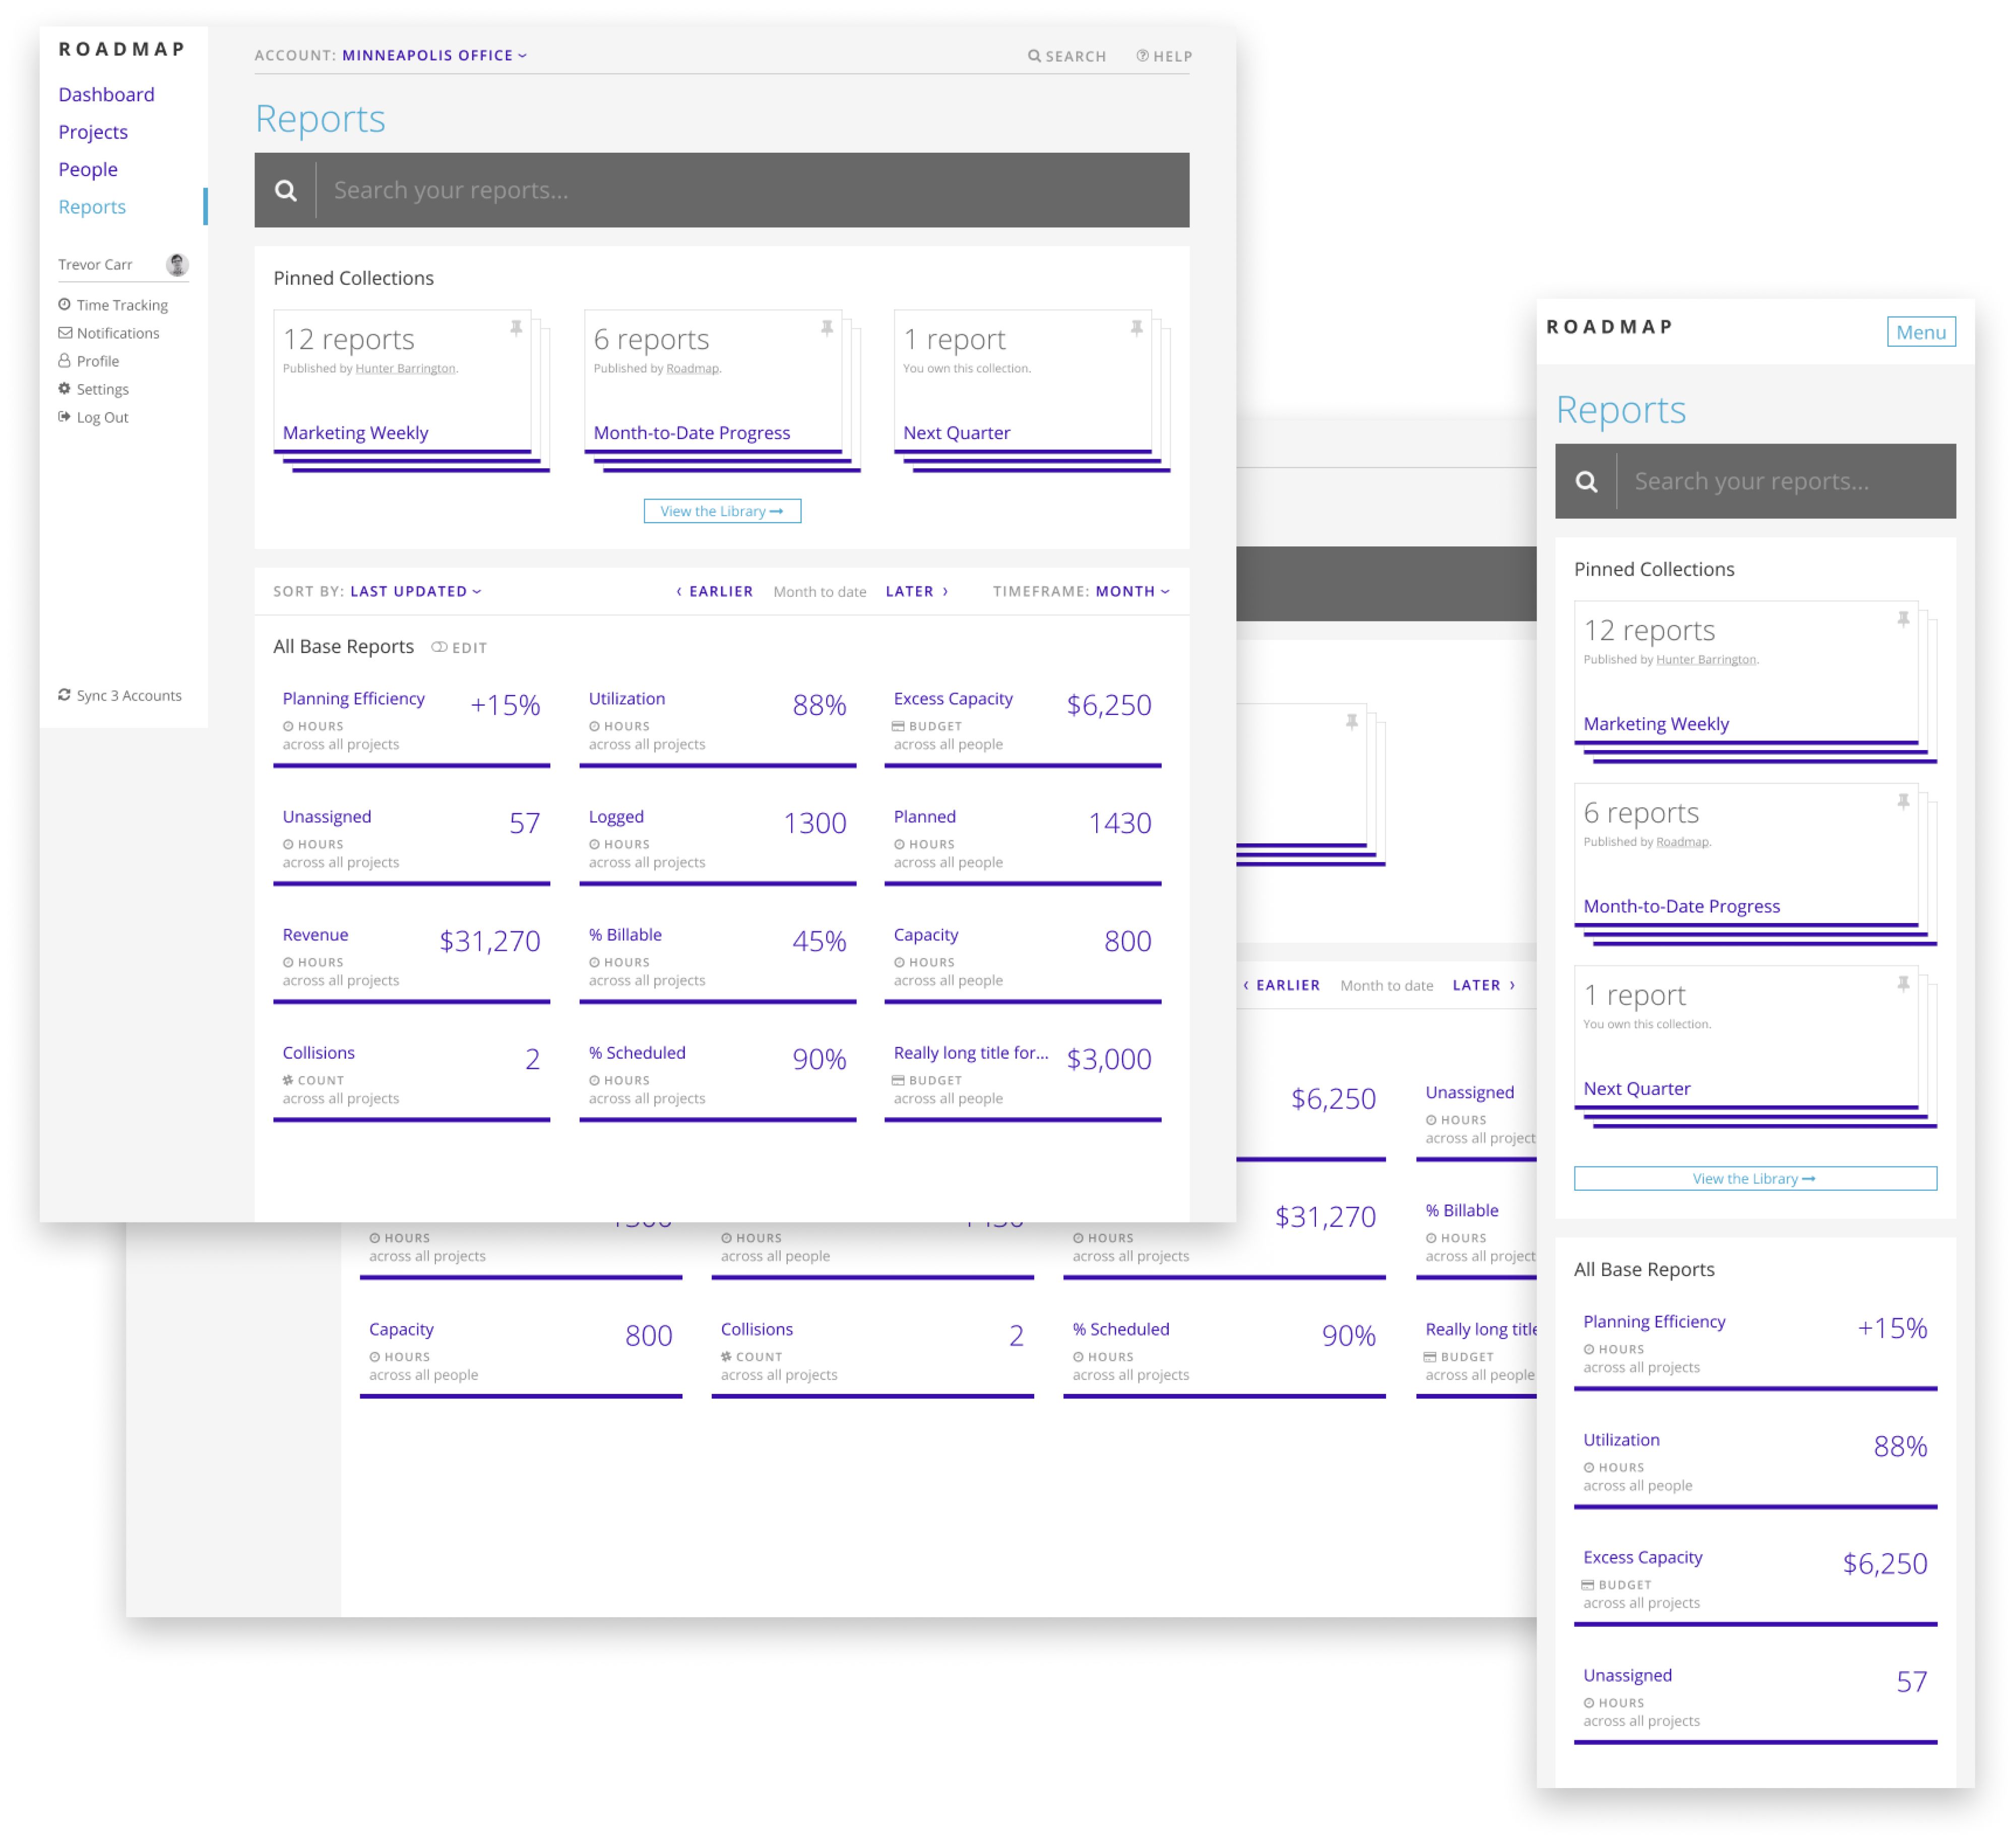Toggle the EDIT switch for All Base Reports
Viewport: 2016px width, 1841px height.
[x=439, y=647]
